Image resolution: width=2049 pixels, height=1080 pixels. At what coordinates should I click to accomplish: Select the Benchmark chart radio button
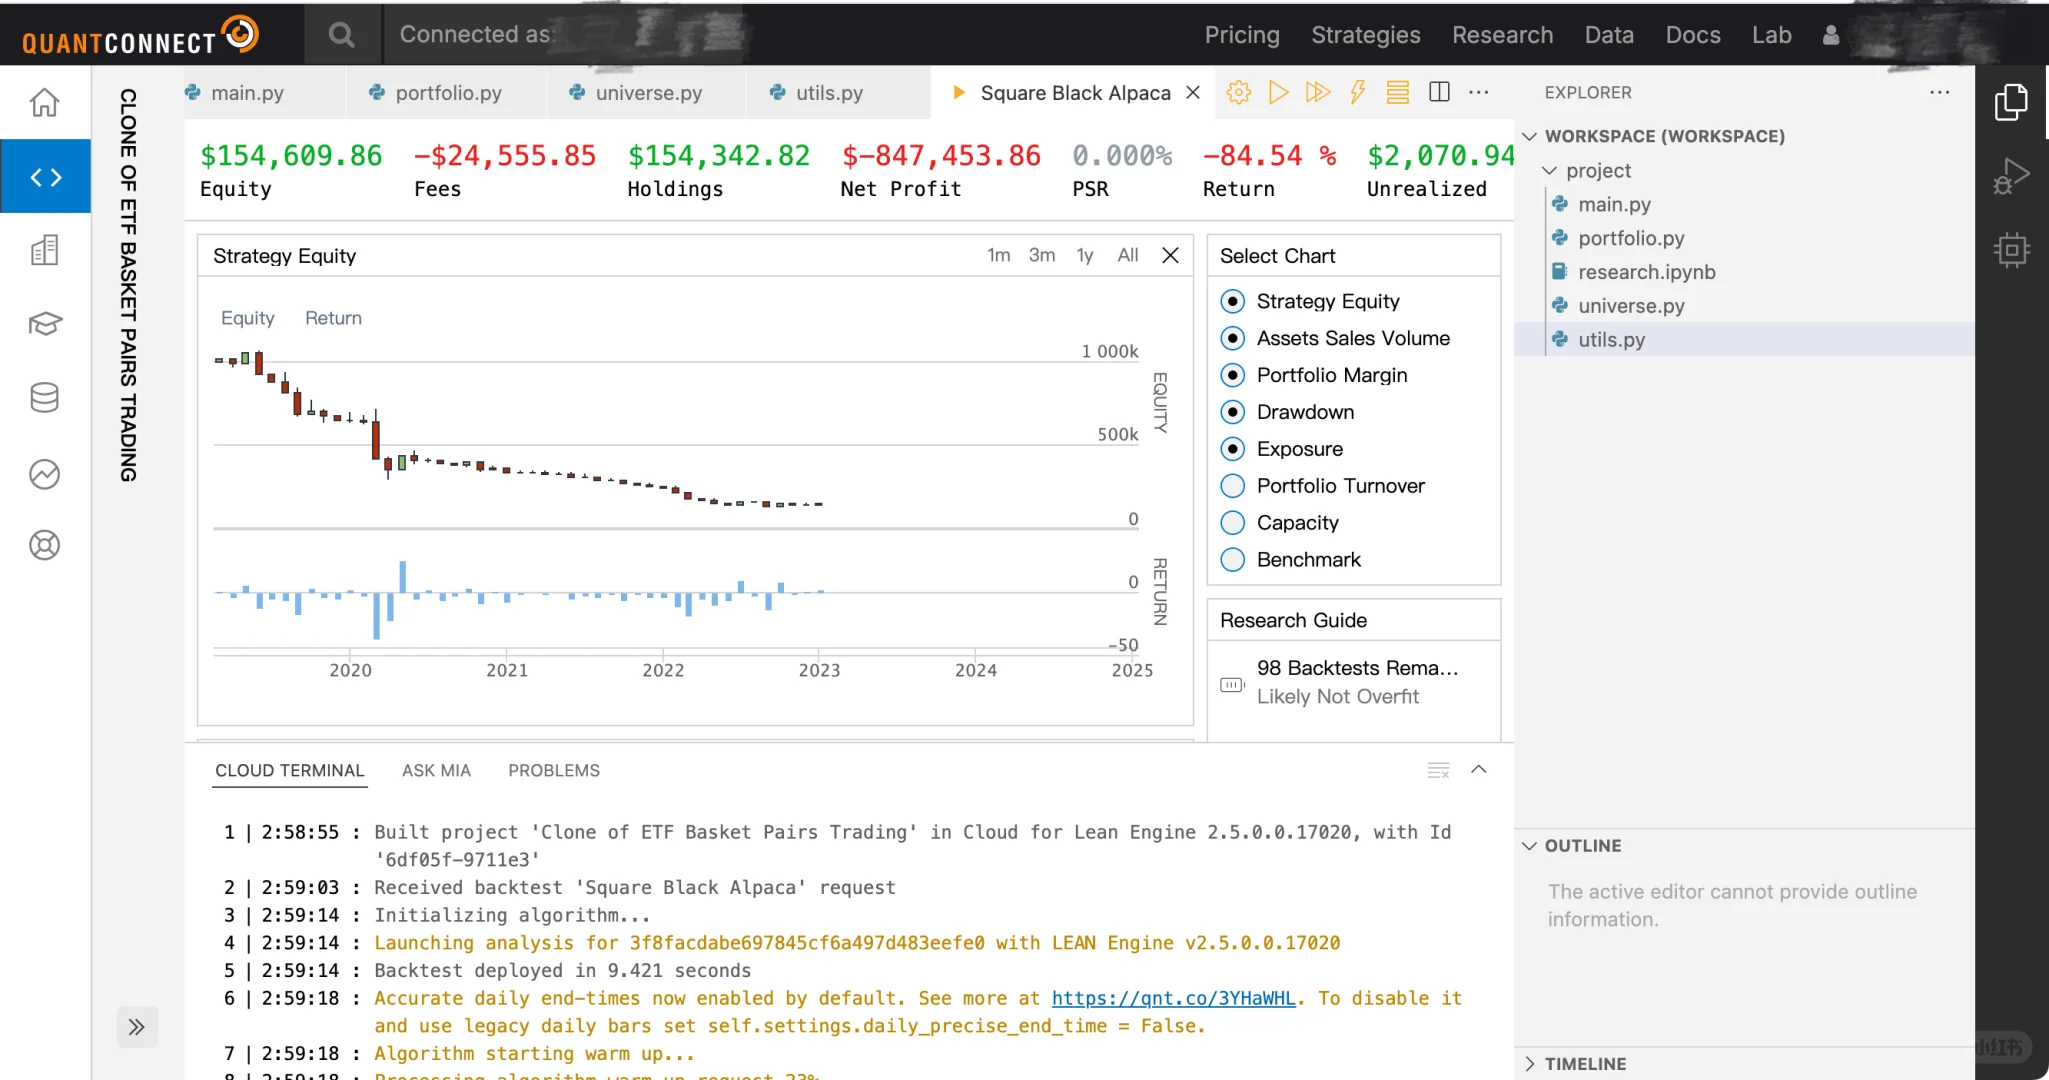(x=1233, y=560)
